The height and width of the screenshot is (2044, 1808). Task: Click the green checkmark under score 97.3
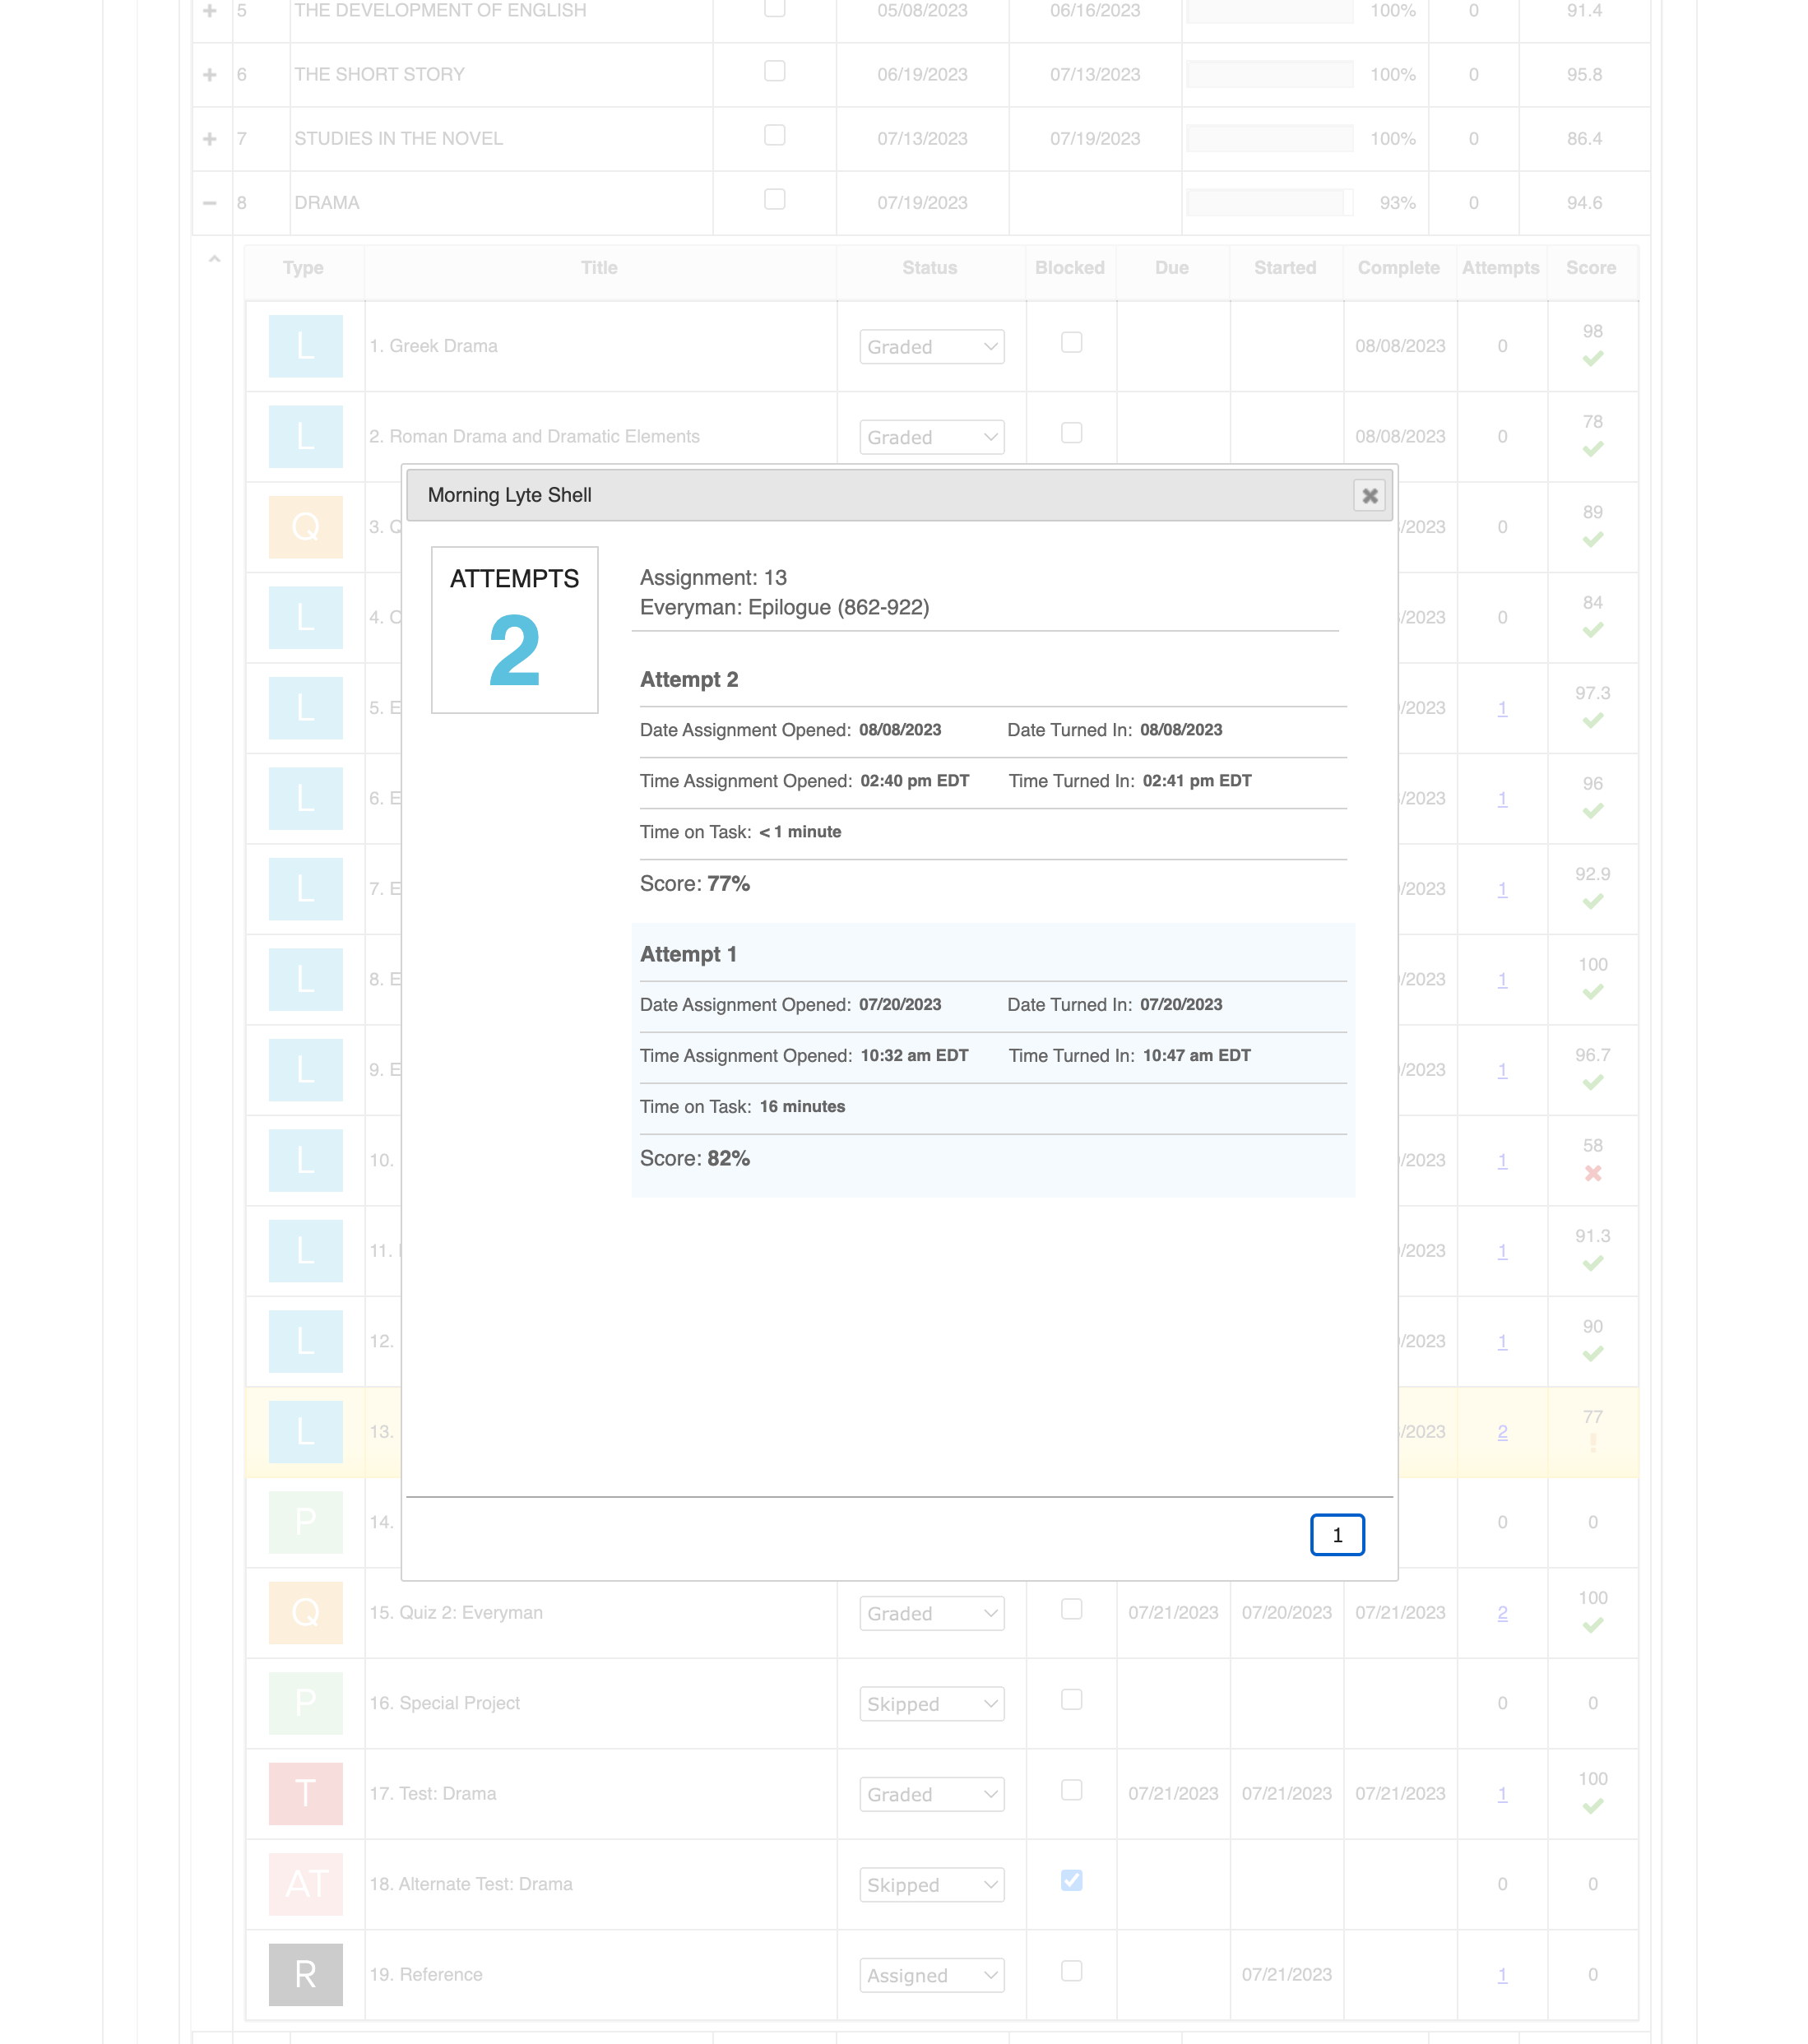pos(1593,721)
